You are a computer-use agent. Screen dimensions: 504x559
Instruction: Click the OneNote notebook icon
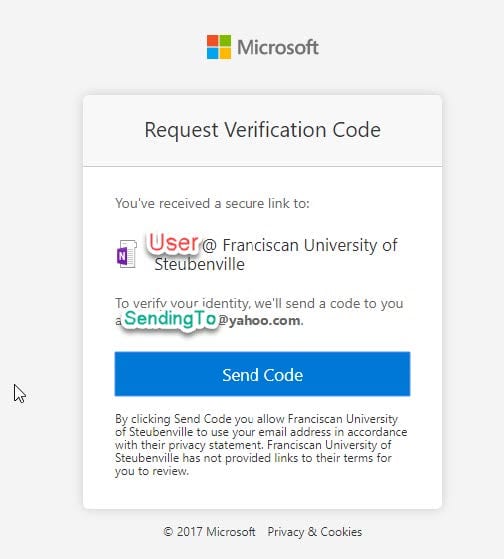127,254
